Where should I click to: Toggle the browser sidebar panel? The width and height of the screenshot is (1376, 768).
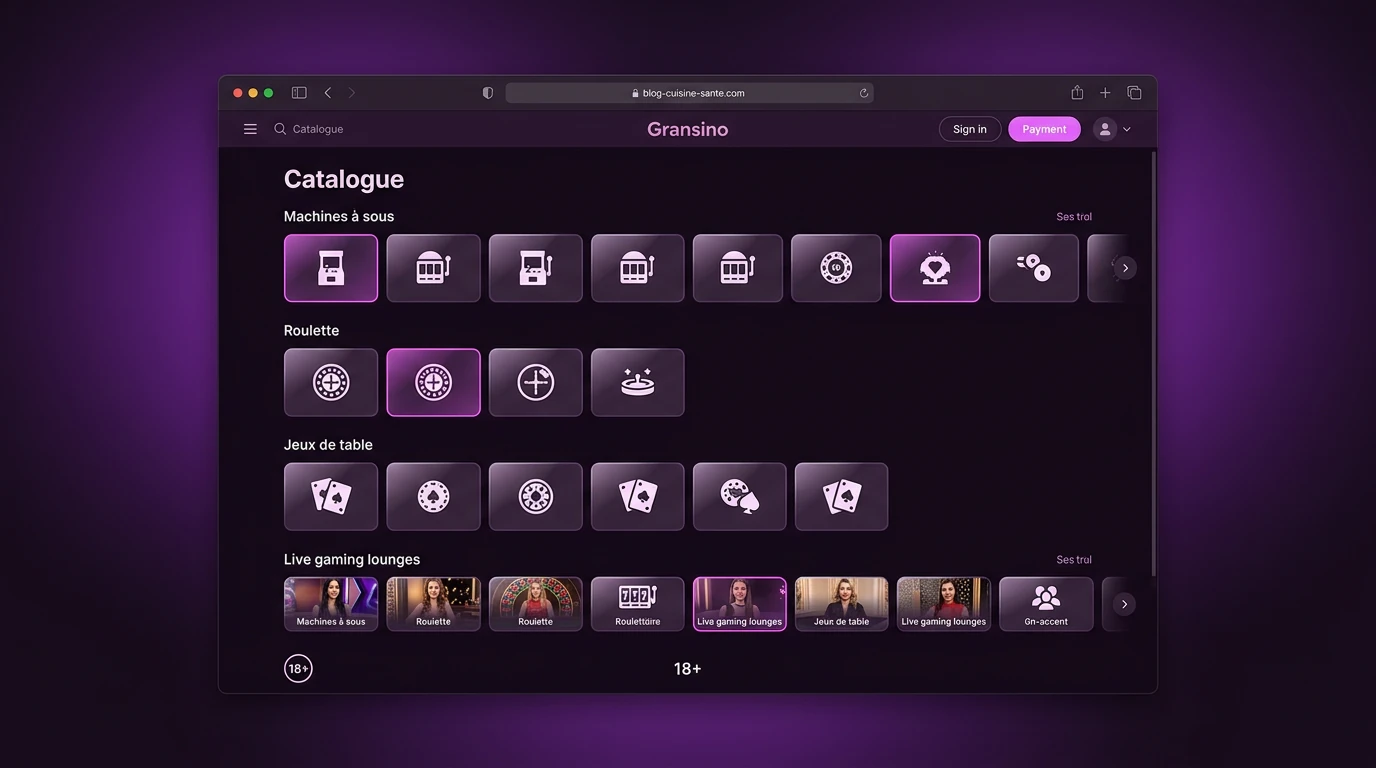299,93
